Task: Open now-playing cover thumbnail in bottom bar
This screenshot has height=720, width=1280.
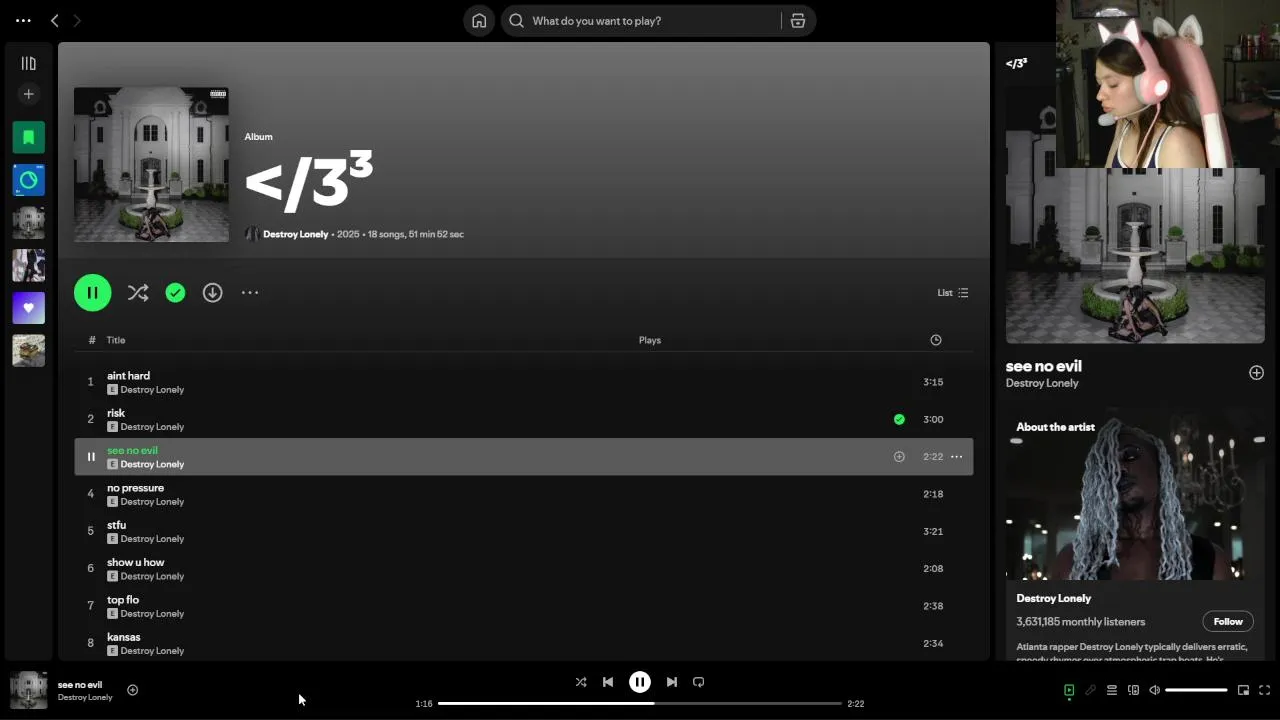Action: (28, 690)
